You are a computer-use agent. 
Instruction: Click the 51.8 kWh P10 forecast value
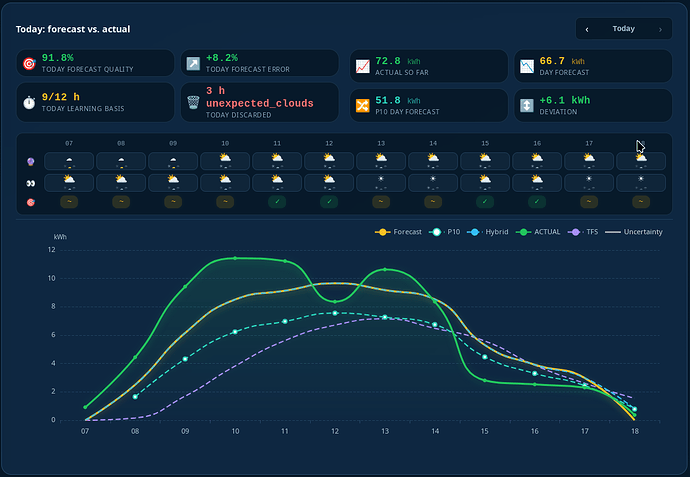point(398,100)
